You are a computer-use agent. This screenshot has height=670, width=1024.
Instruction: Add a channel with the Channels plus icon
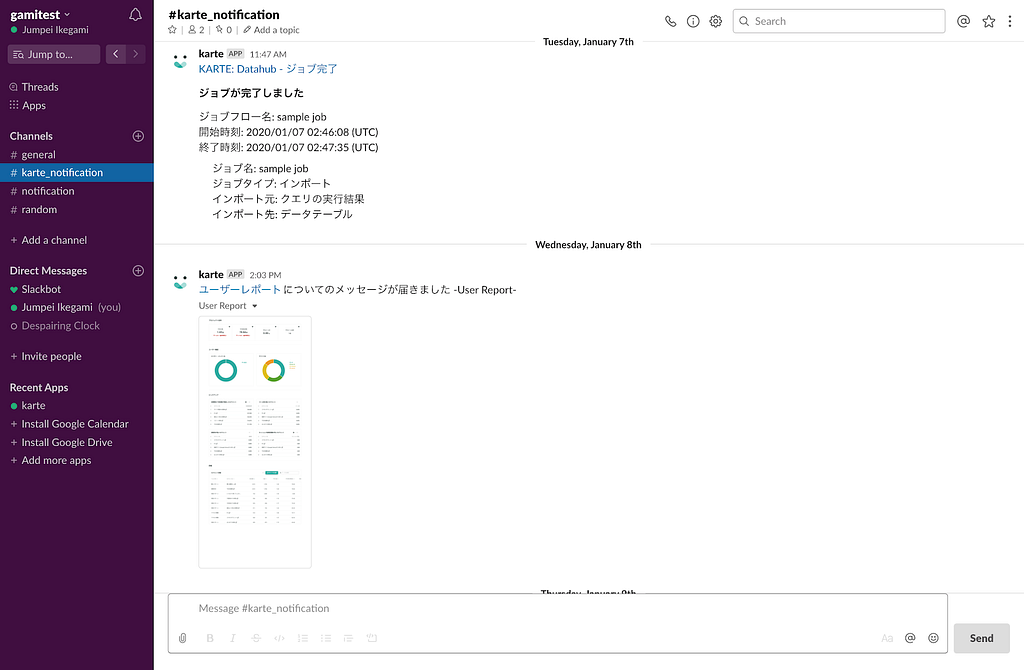(138, 136)
